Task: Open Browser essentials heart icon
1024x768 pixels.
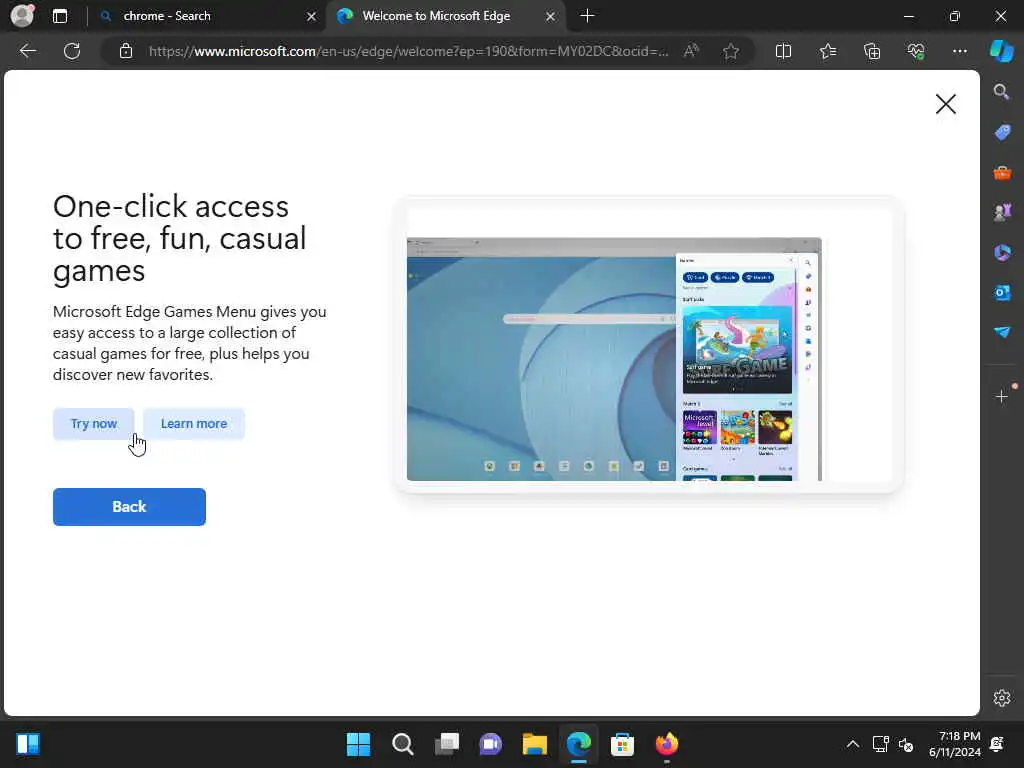Action: coord(916,51)
